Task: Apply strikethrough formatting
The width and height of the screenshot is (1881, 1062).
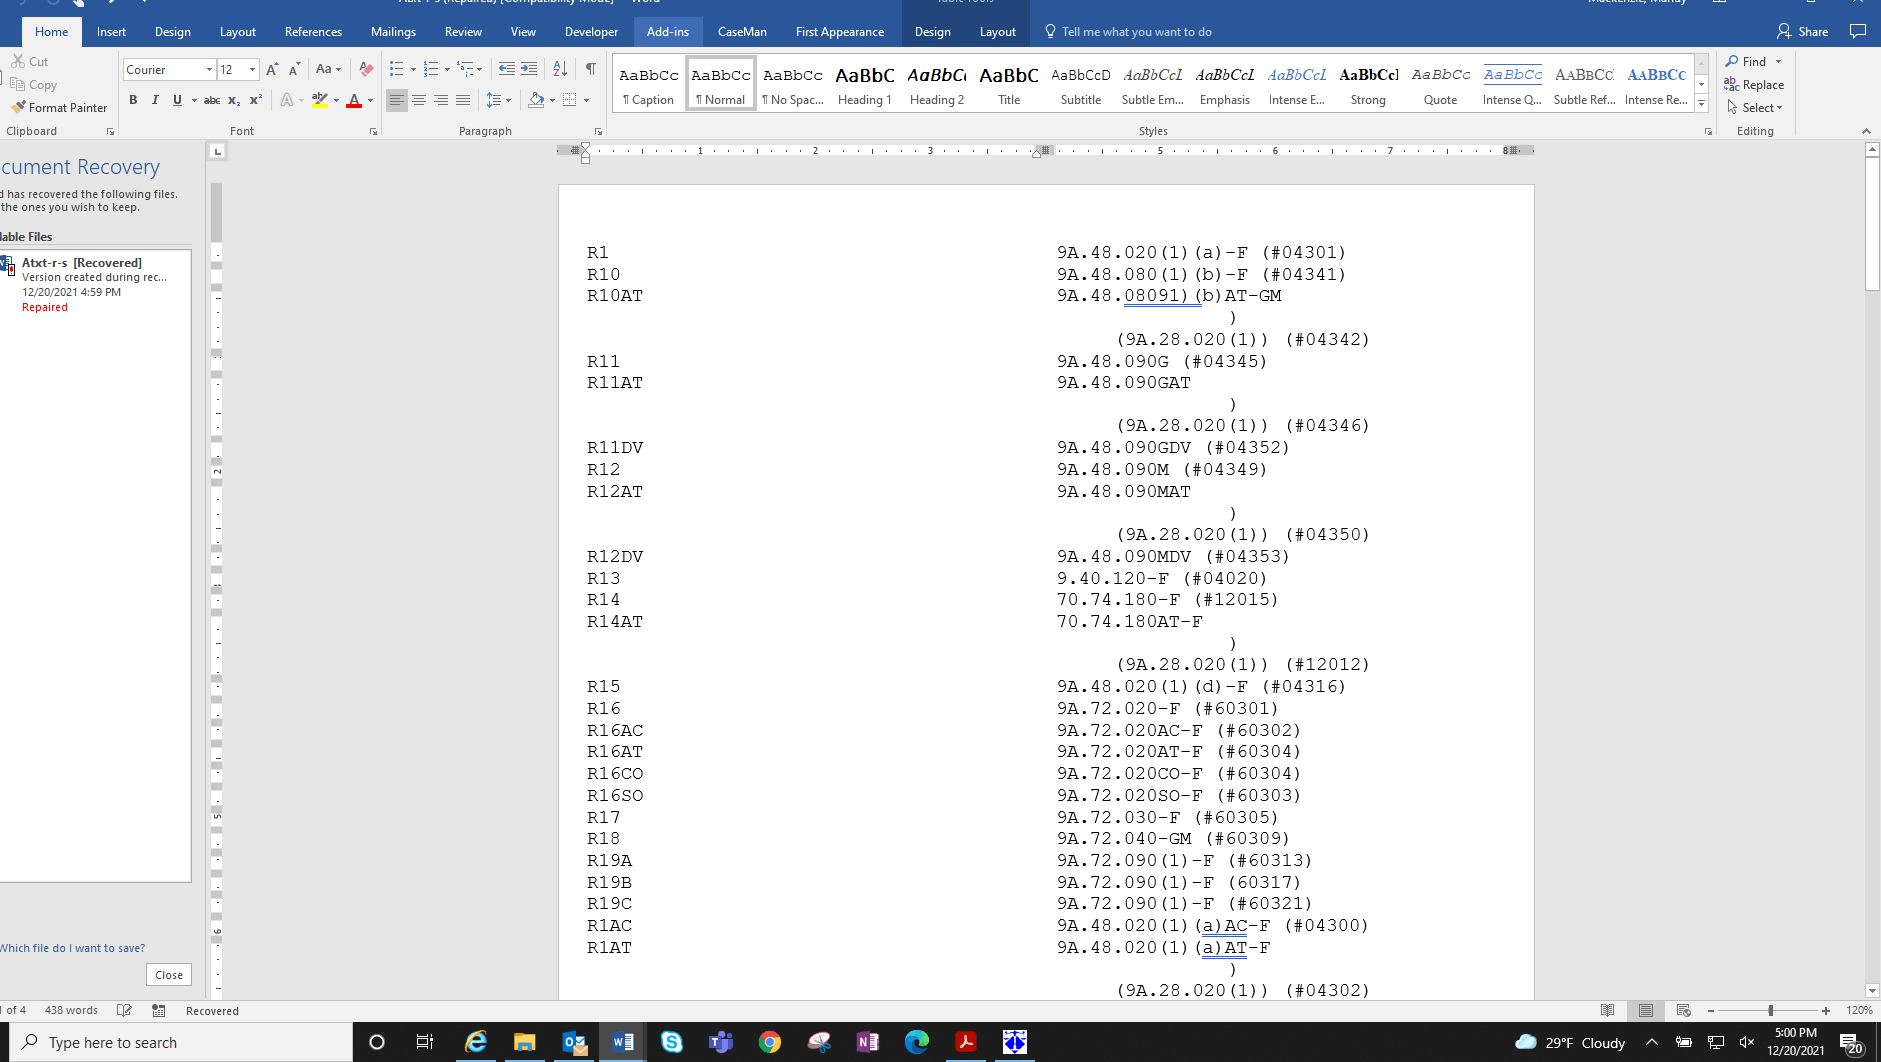Action: [212, 100]
